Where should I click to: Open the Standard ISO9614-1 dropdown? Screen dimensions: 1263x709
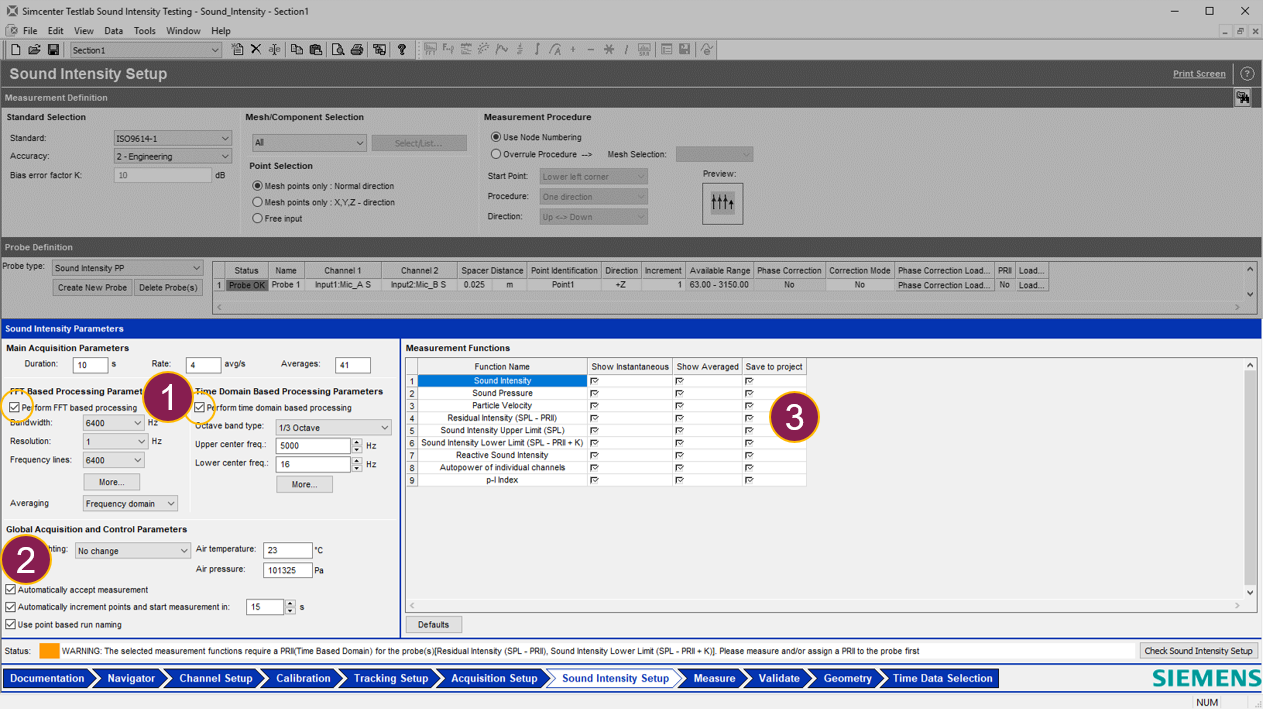[x=173, y=139]
